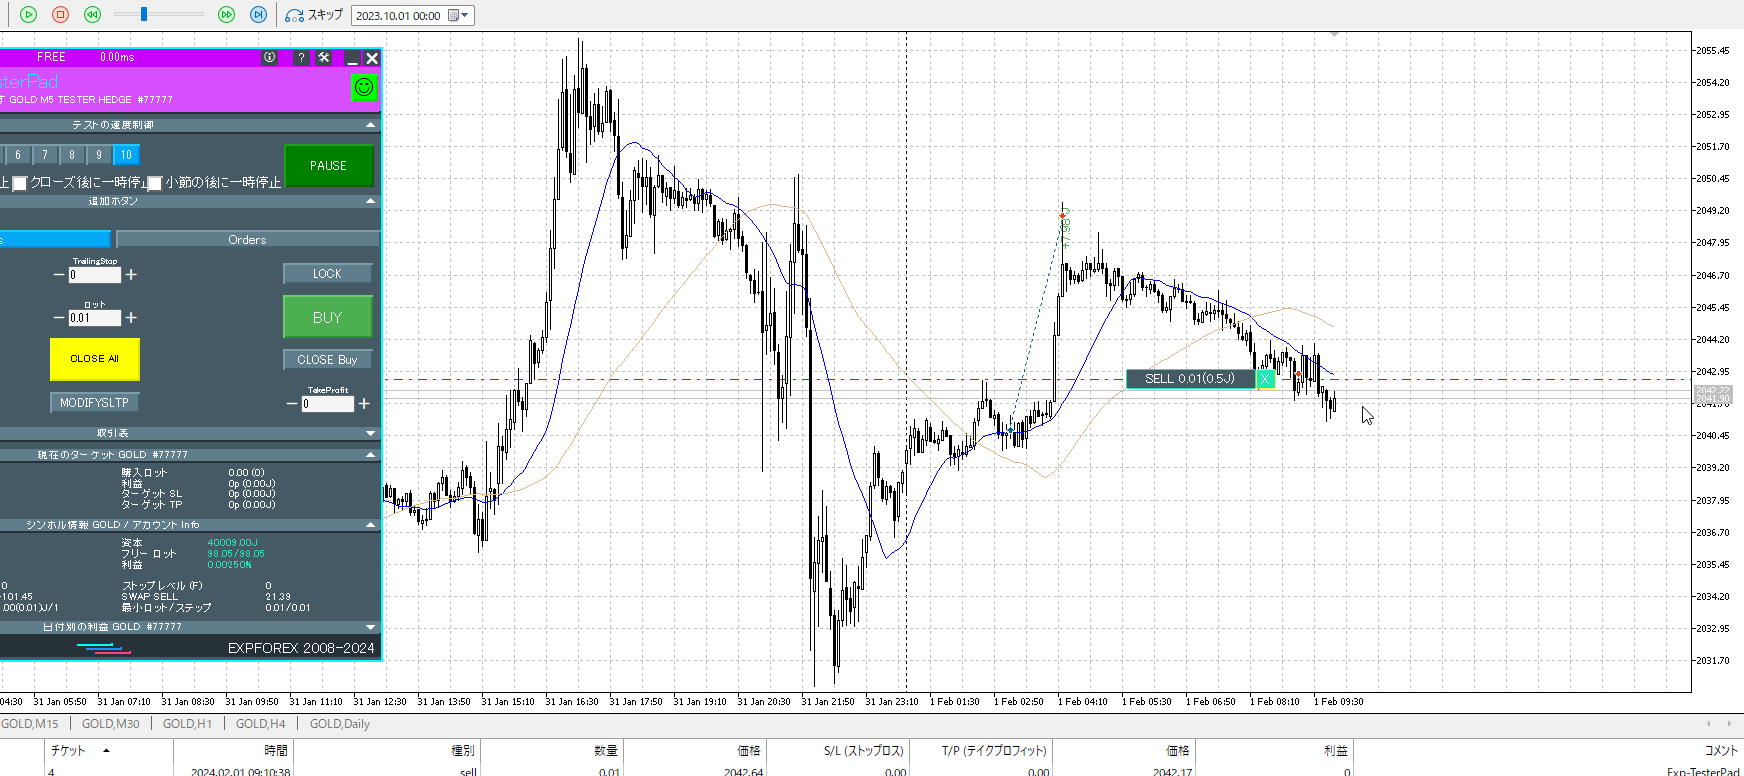The width and height of the screenshot is (1744, 776).
Task: Click the playback speed slider handle
Action: 144,14
